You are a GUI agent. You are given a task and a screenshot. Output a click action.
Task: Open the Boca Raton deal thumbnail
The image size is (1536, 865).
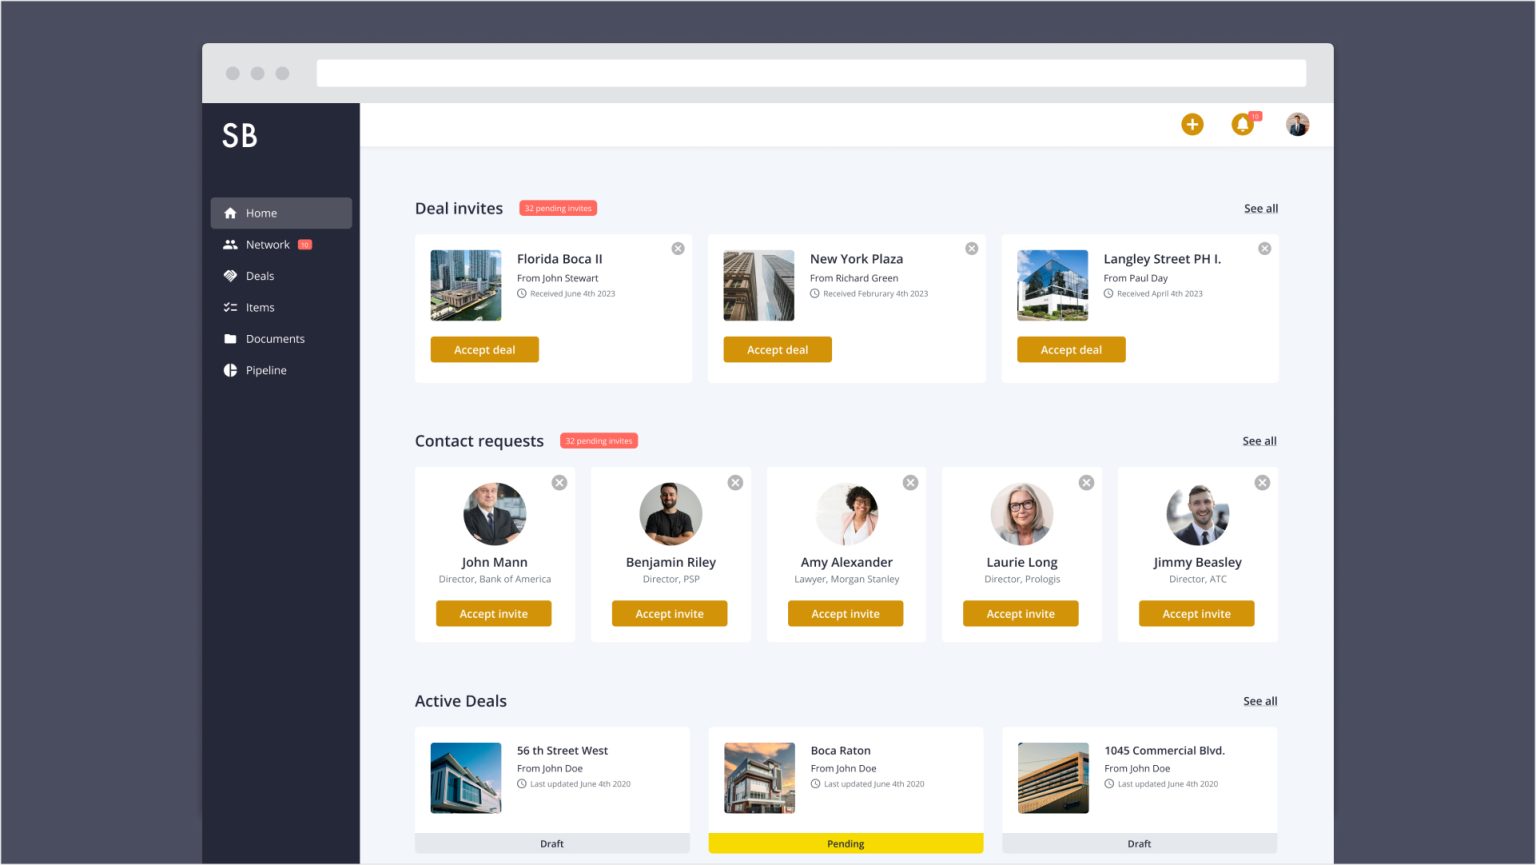tap(759, 778)
